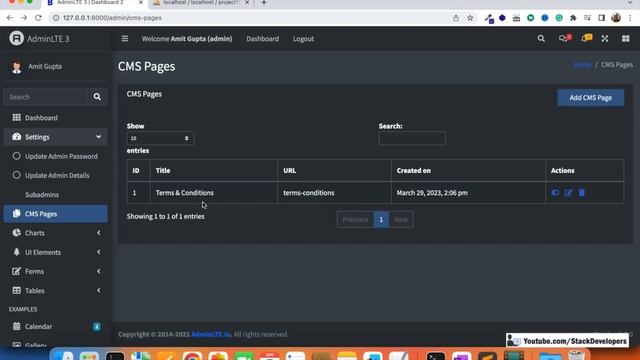Viewport: 640px width, 360px height.
Task: Toggle fullscreen mode icon
Action: point(604,38)
